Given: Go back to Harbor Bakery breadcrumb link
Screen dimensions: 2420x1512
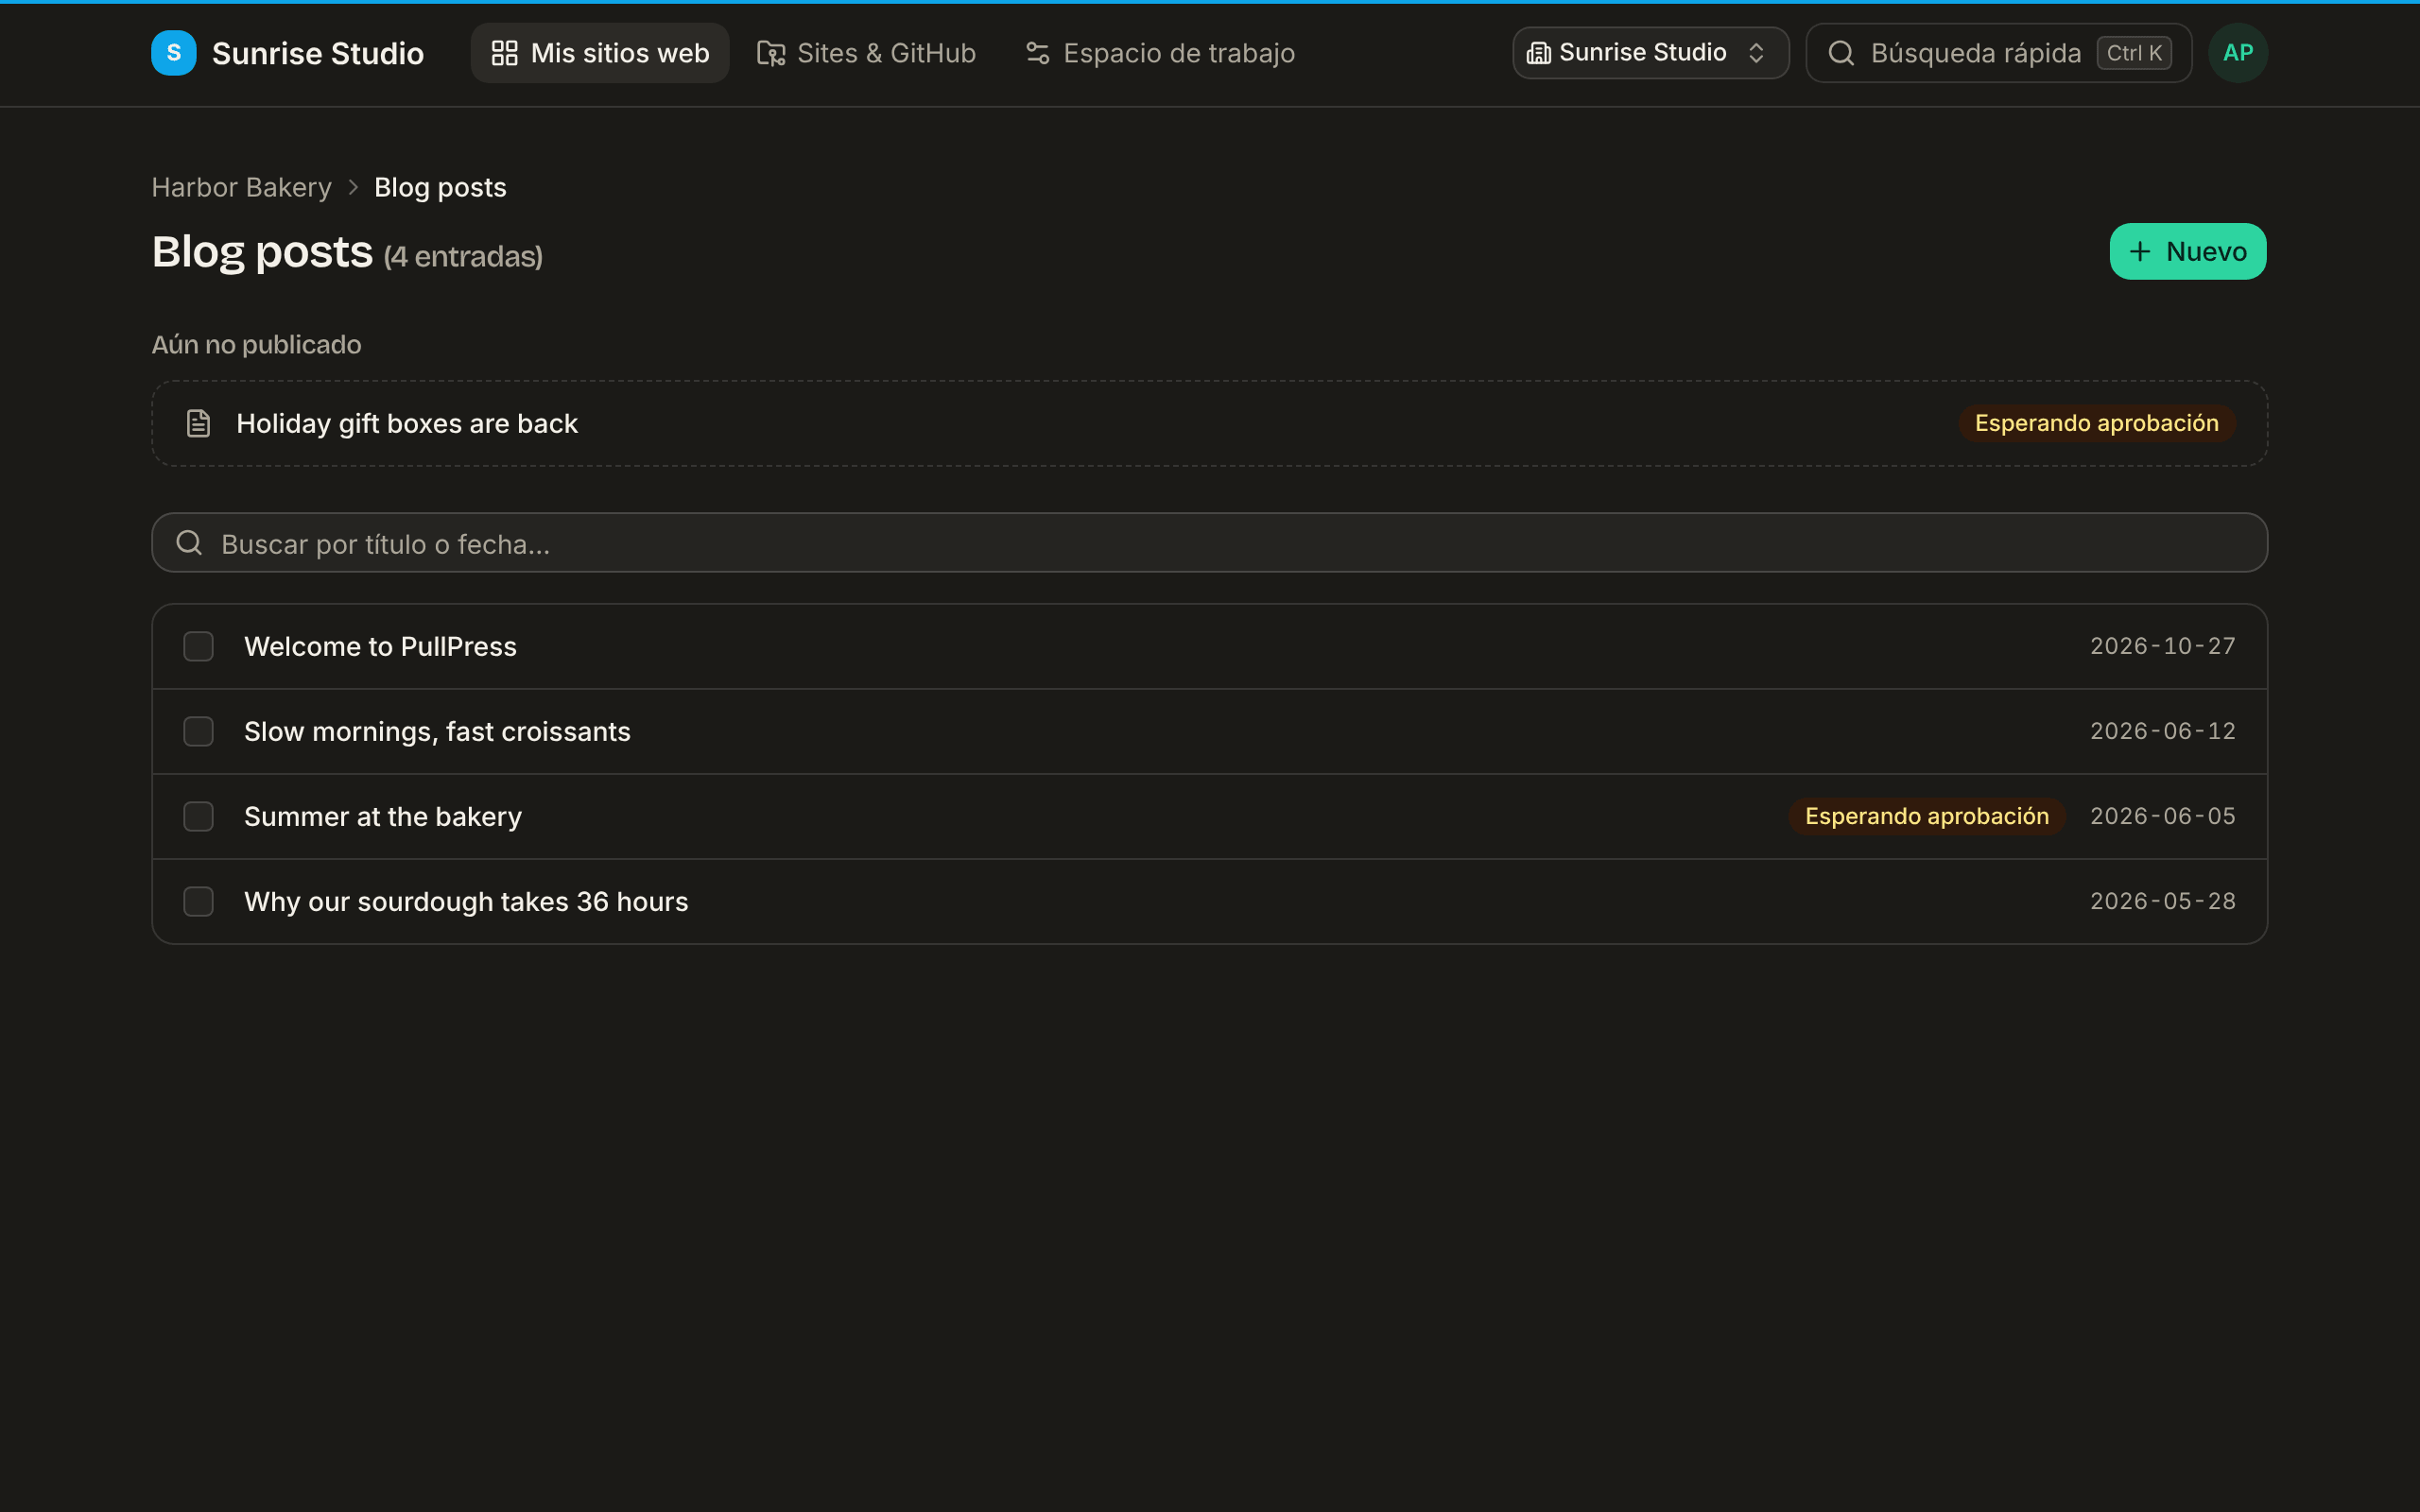Looking at the screenshot, I should pos(241,188).
